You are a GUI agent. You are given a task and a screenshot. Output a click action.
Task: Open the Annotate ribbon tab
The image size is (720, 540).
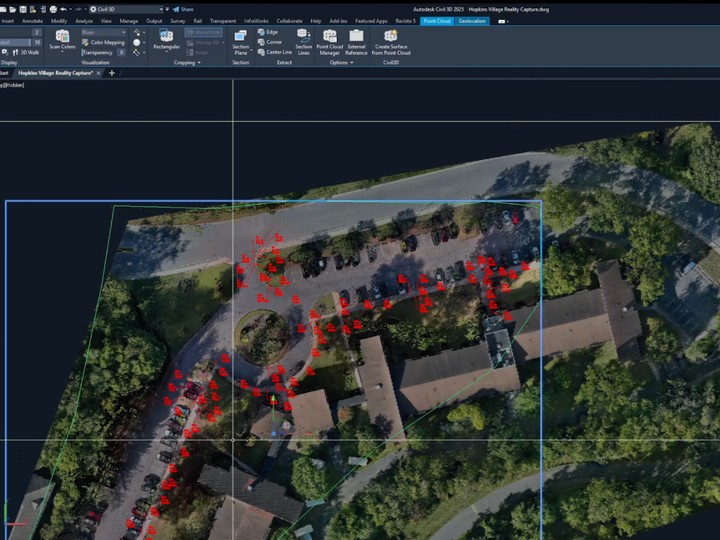tap(32, 21)
